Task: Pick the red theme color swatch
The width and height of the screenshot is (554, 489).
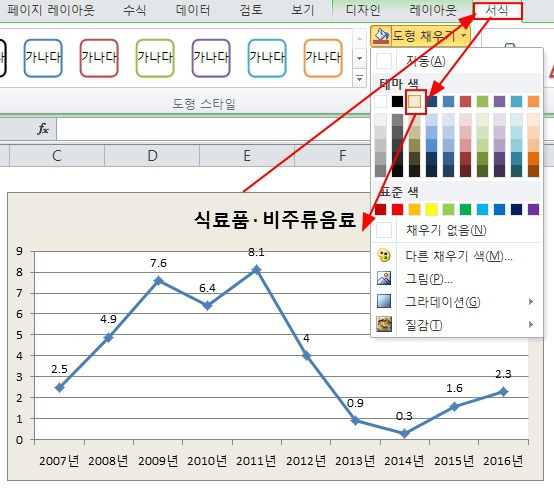Action: [x=466, y=101]
